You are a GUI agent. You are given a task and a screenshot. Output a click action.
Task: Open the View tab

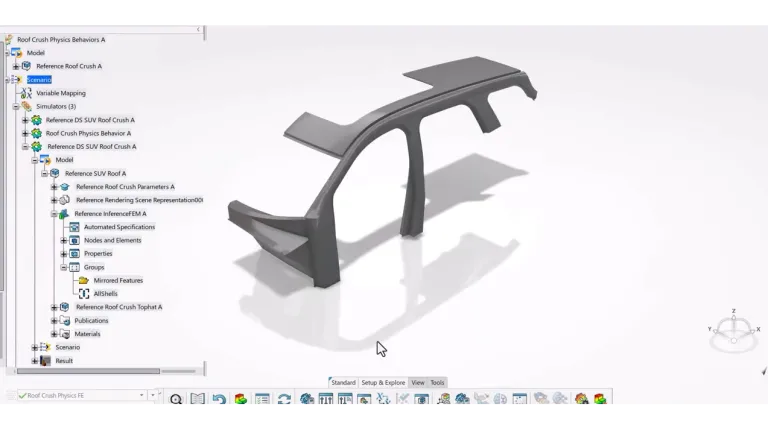pyautogui.click(x=418, y=382)
